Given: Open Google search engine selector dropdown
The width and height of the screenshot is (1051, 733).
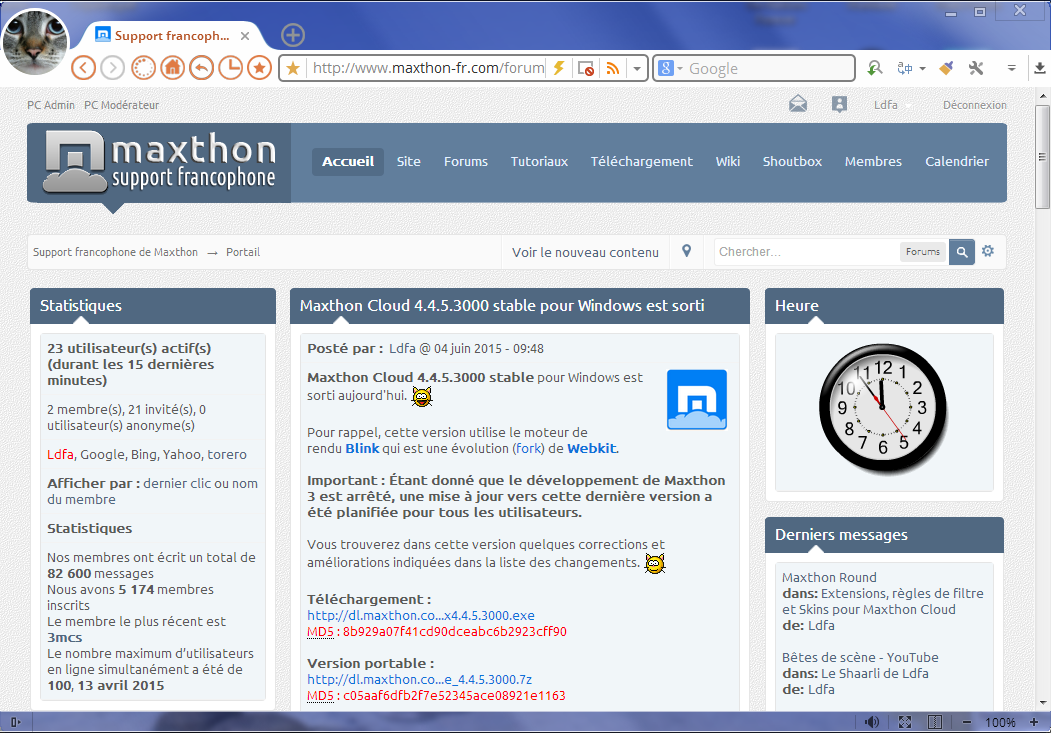Looking at the screenshot, I should point(670,68).
